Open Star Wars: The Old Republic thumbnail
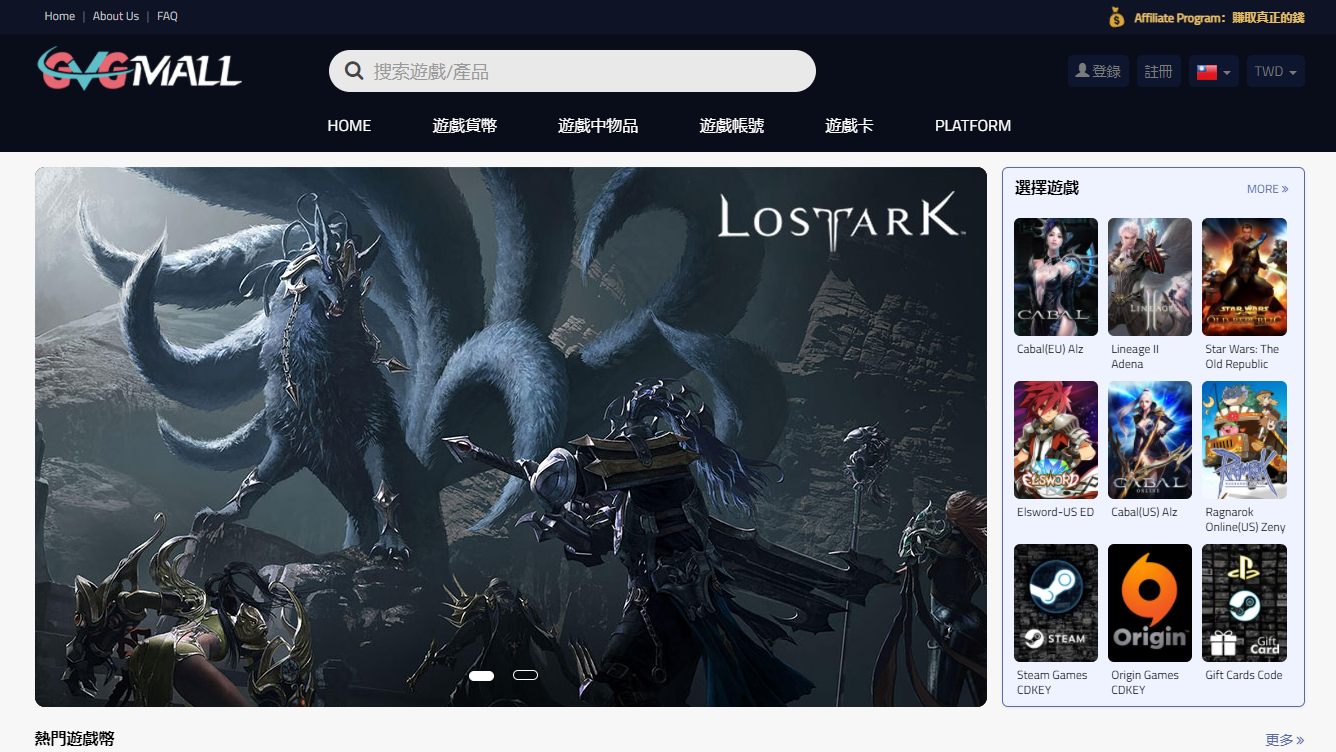Image resolution: width=1336 pixels, height=752 pixels. point(1244,277)
